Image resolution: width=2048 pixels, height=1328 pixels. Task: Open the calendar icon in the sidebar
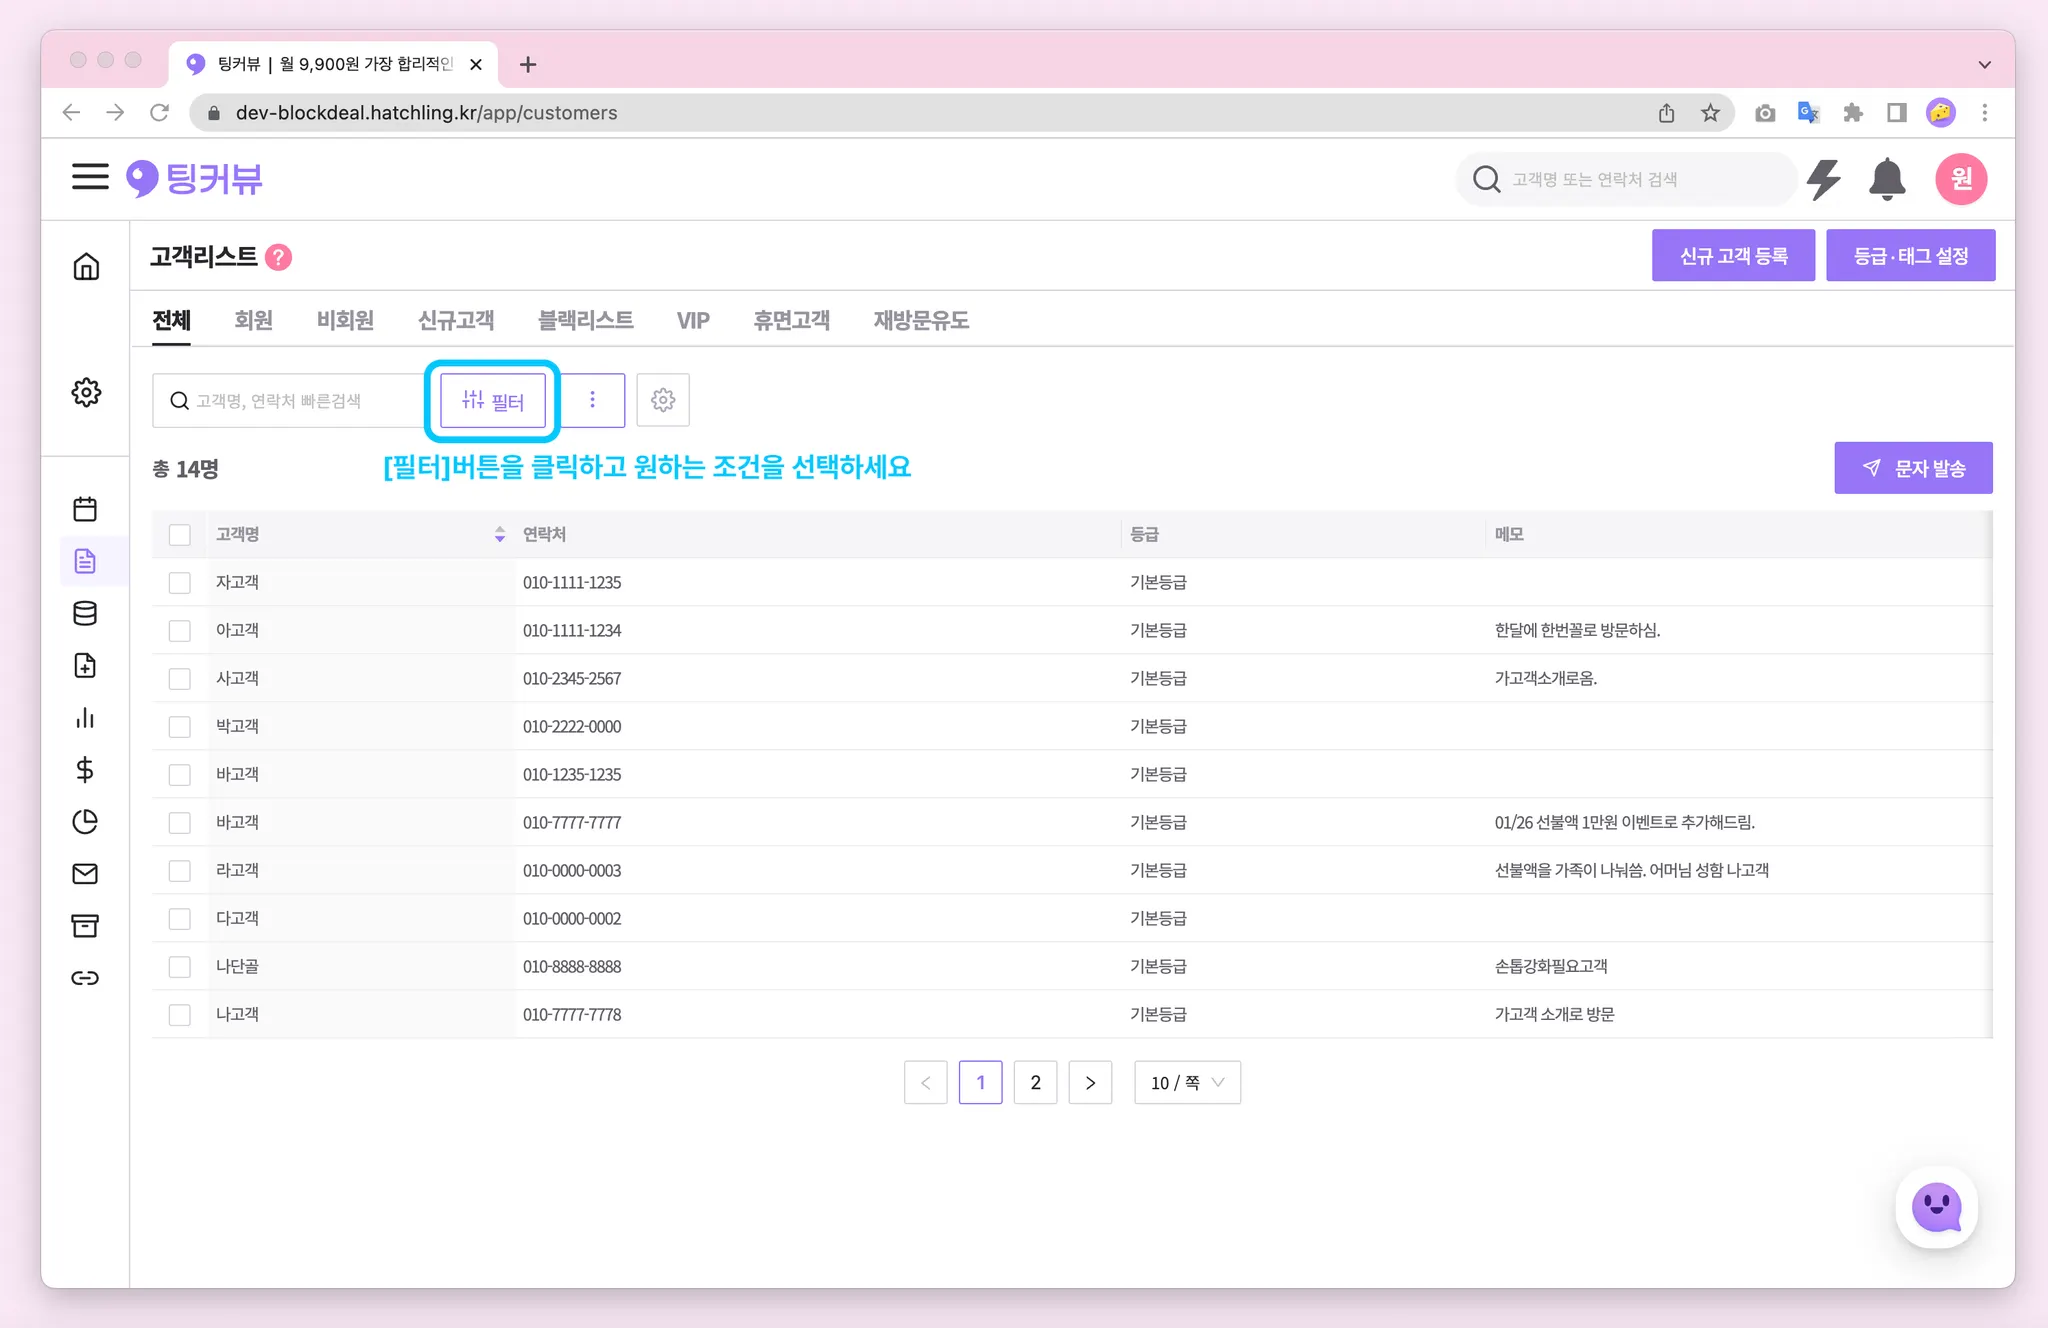86,509
